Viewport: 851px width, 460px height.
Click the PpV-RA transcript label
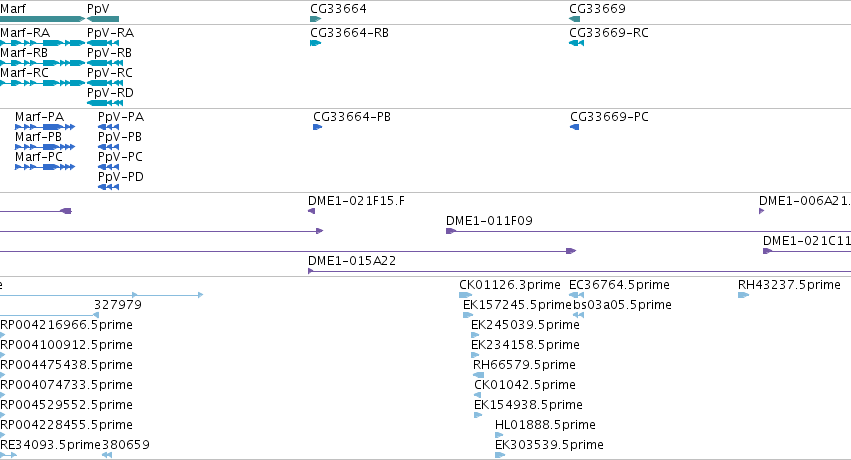(x=110, y=33)
